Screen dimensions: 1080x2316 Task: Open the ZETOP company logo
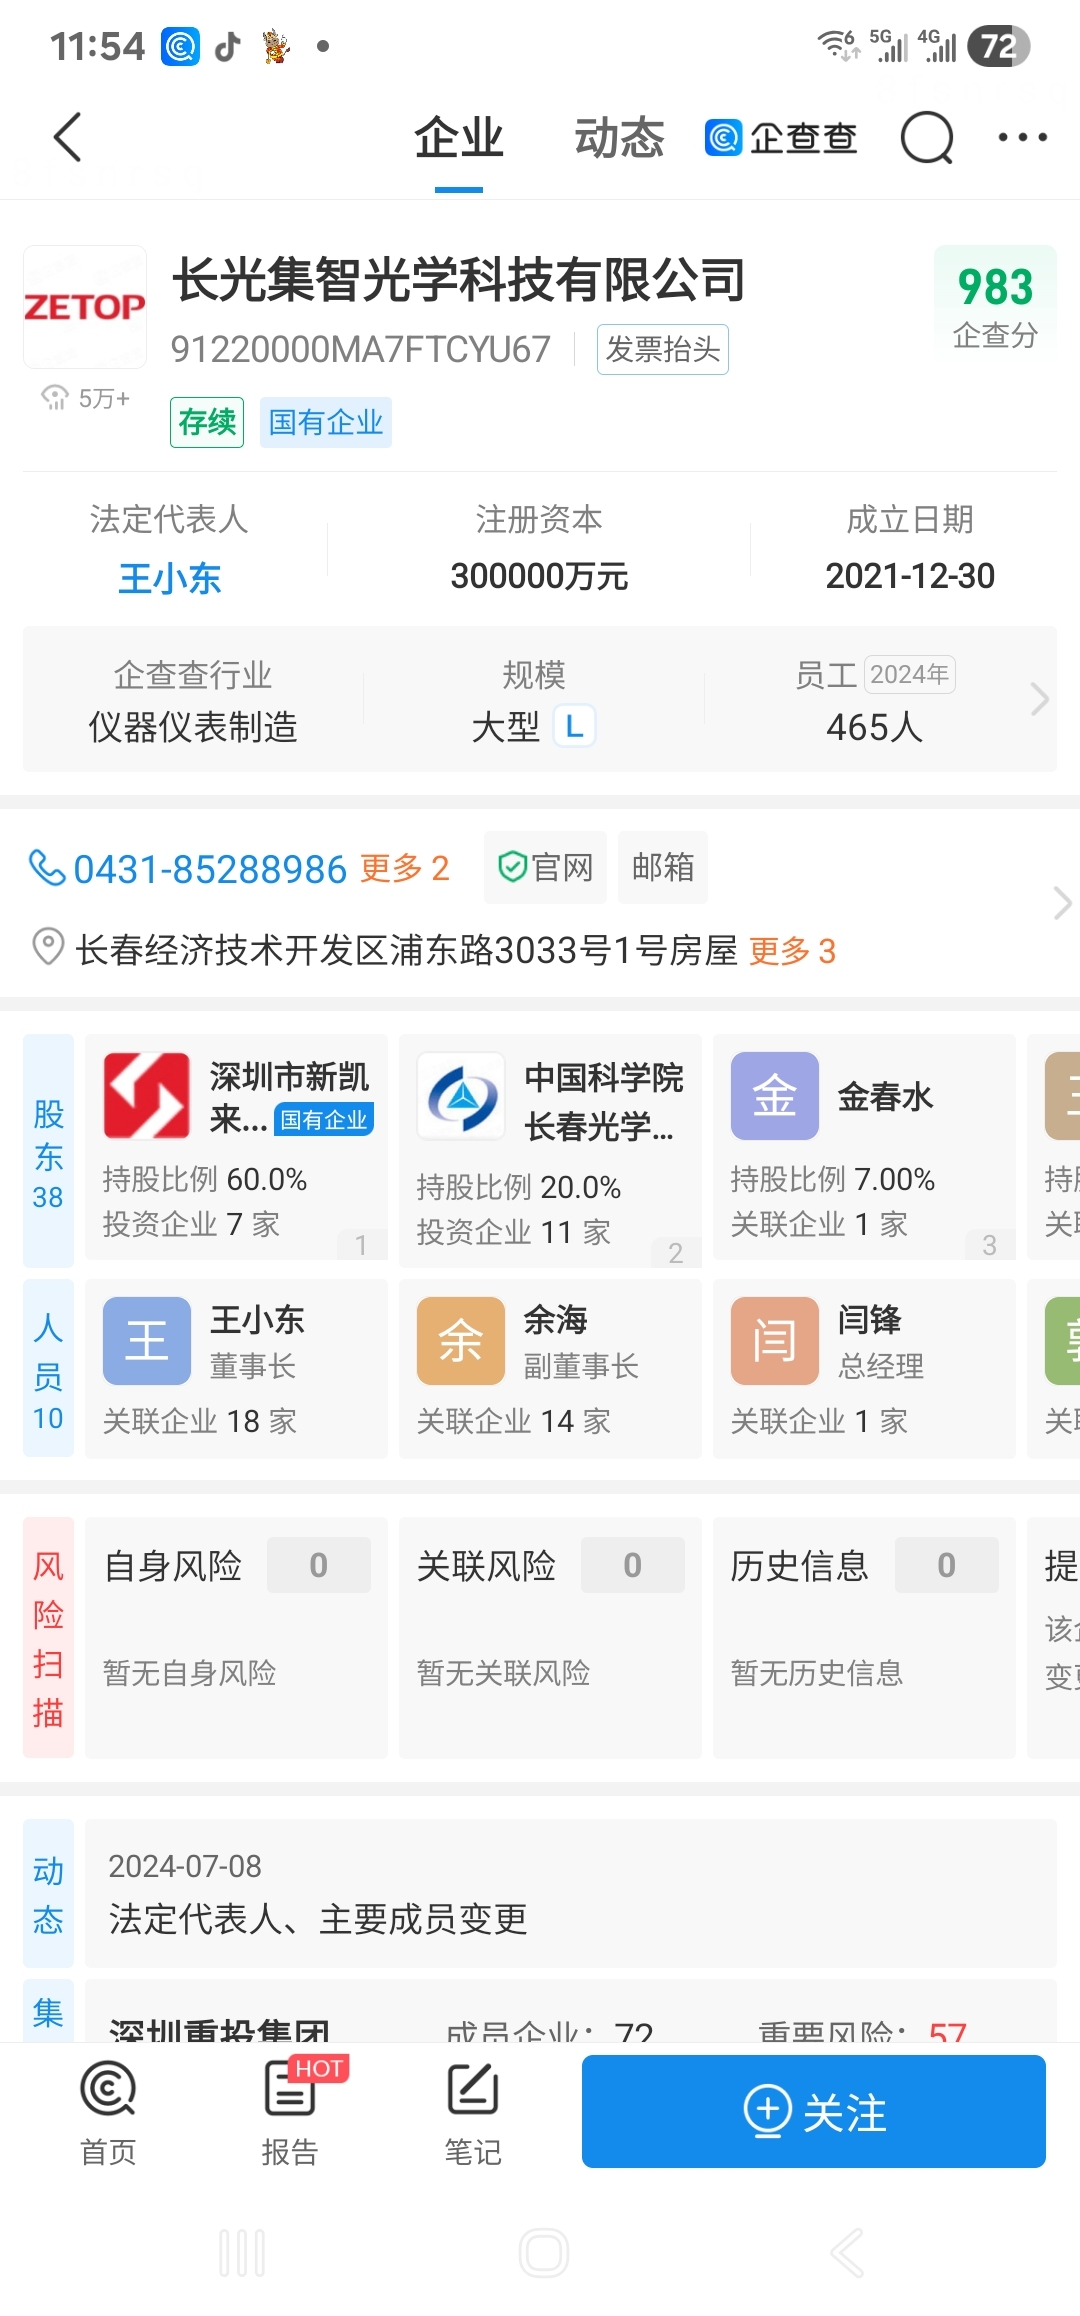coord(85,307)
